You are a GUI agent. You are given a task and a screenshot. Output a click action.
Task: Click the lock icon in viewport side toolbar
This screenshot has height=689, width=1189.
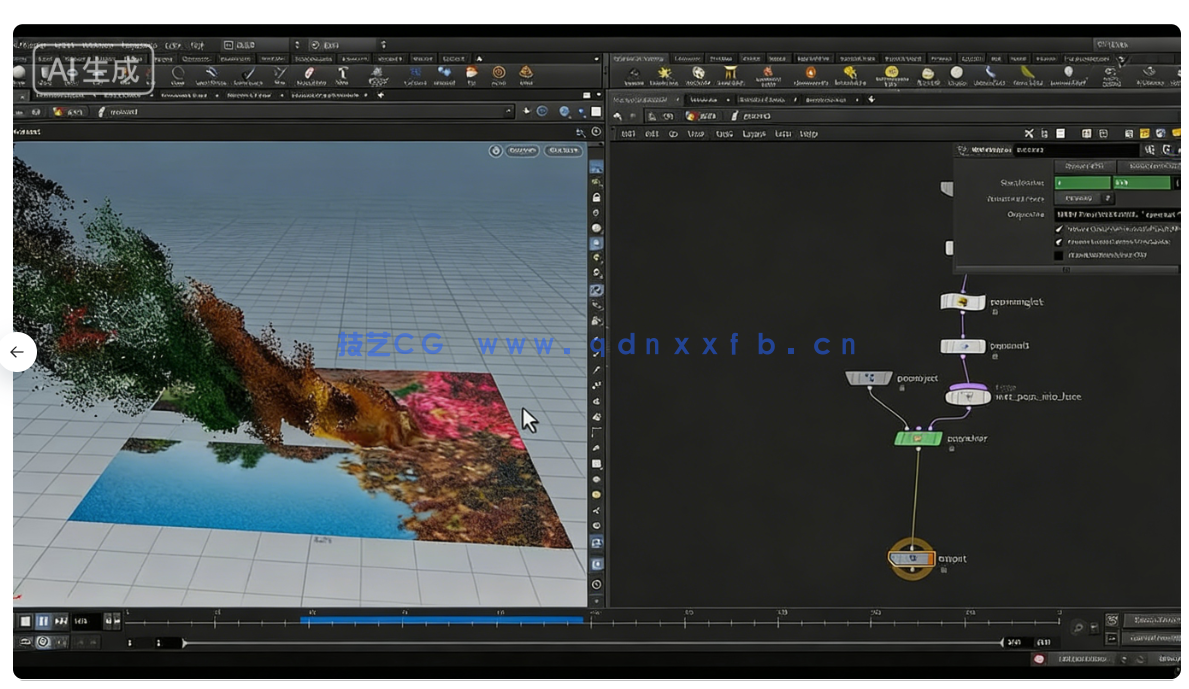point(596,197)
